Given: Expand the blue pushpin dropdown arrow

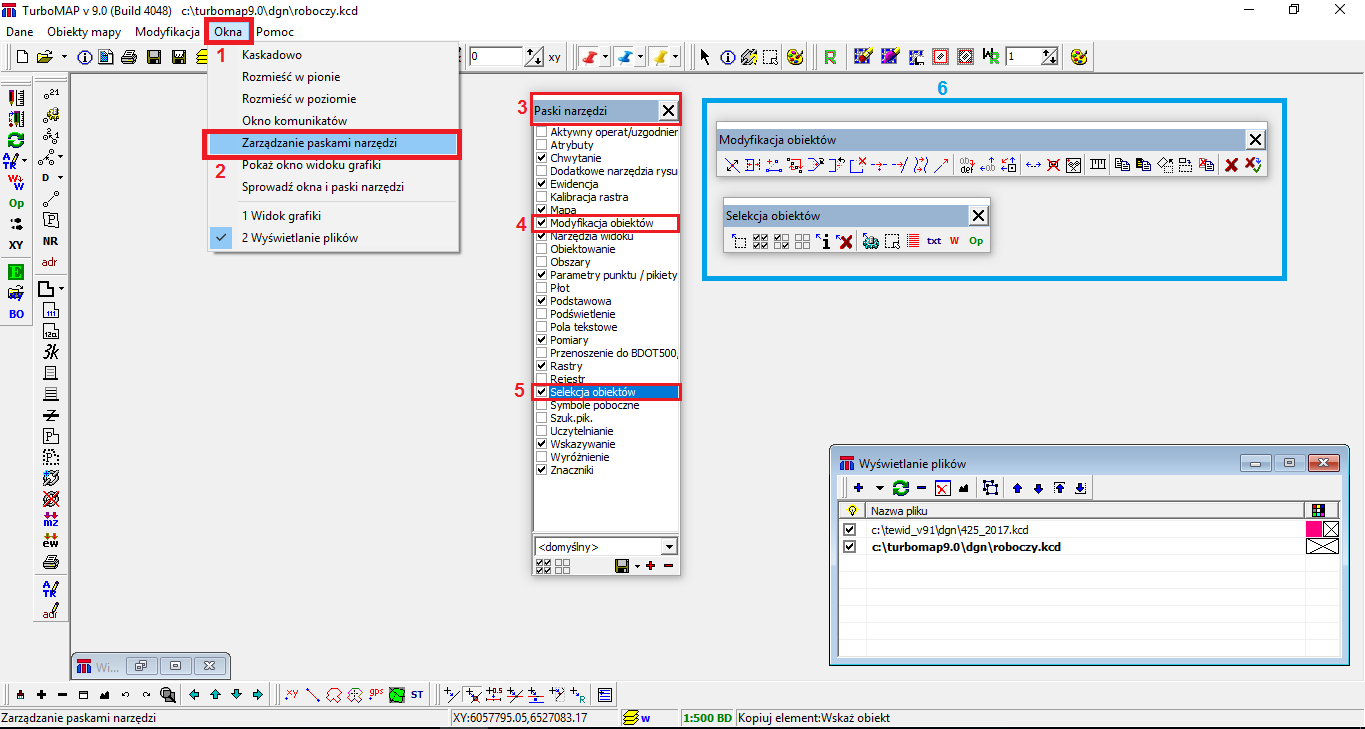Looking at the screenshot, I should [x=640, y=57].
